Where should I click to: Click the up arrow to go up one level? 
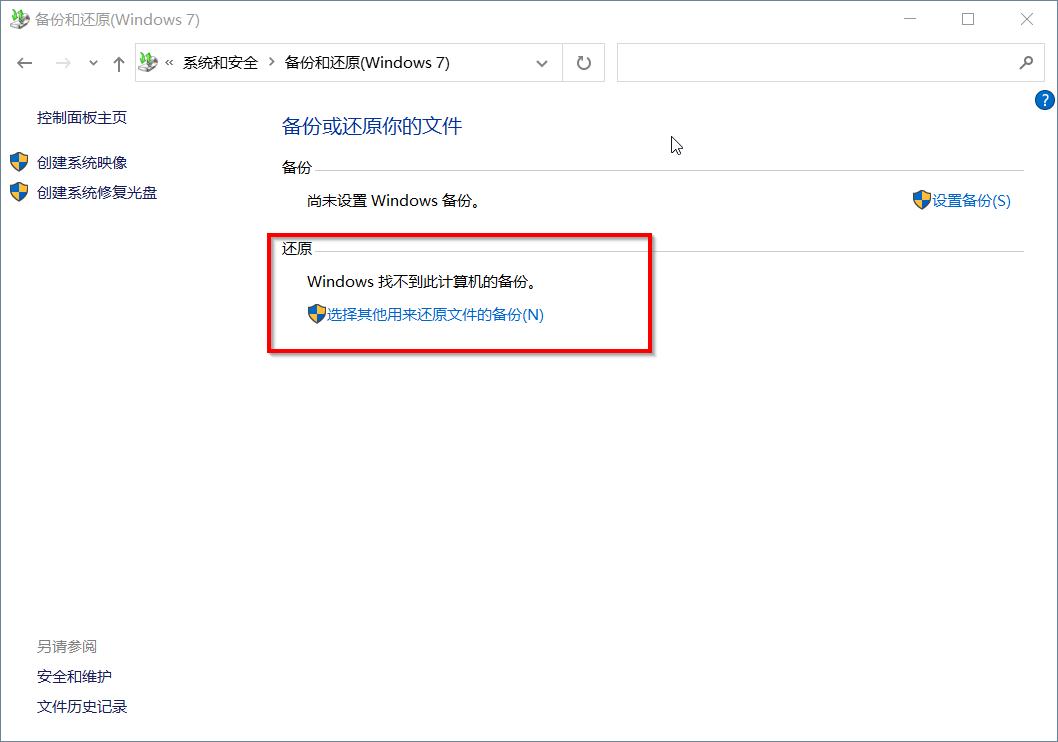(117, 62)
